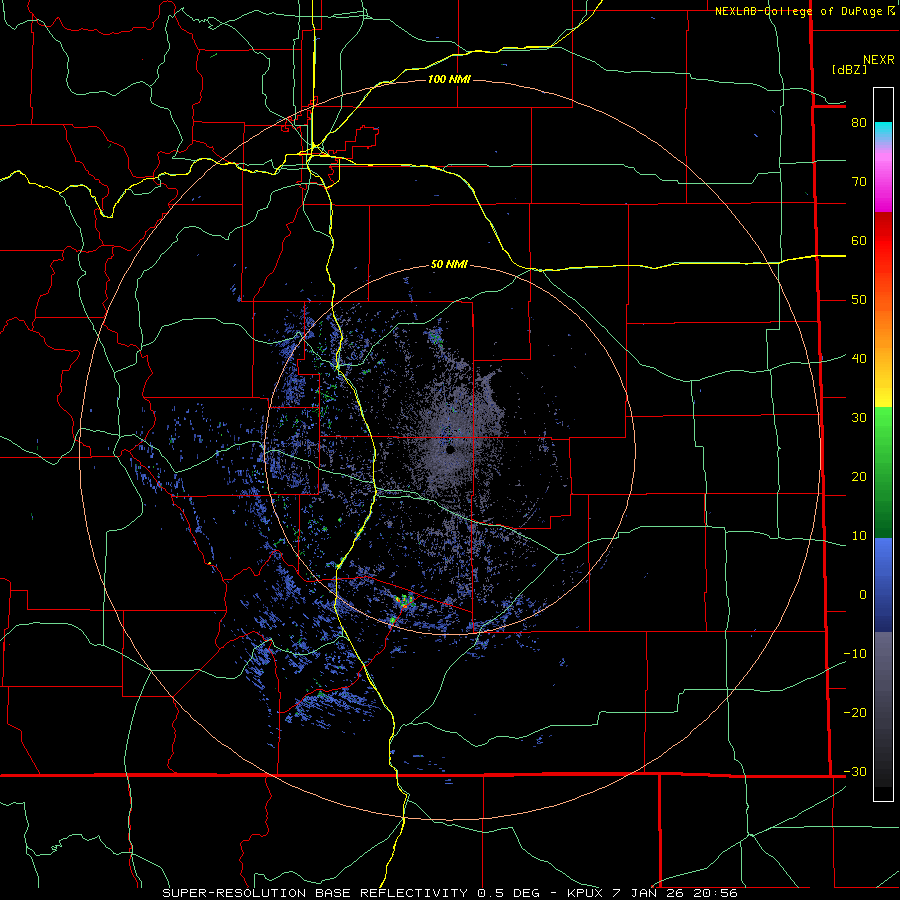This screenshot has width=900, height=900.
Task: Click the NEXR label above the scale
Action: click(x=878, y=60)
